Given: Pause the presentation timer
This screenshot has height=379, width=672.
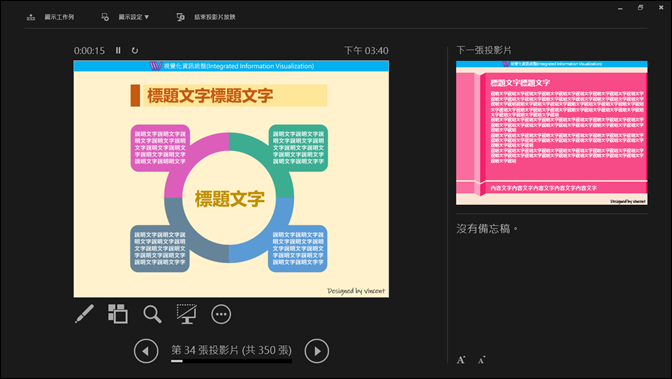Looking at the screenshot, I should click(x=118, y=51).
